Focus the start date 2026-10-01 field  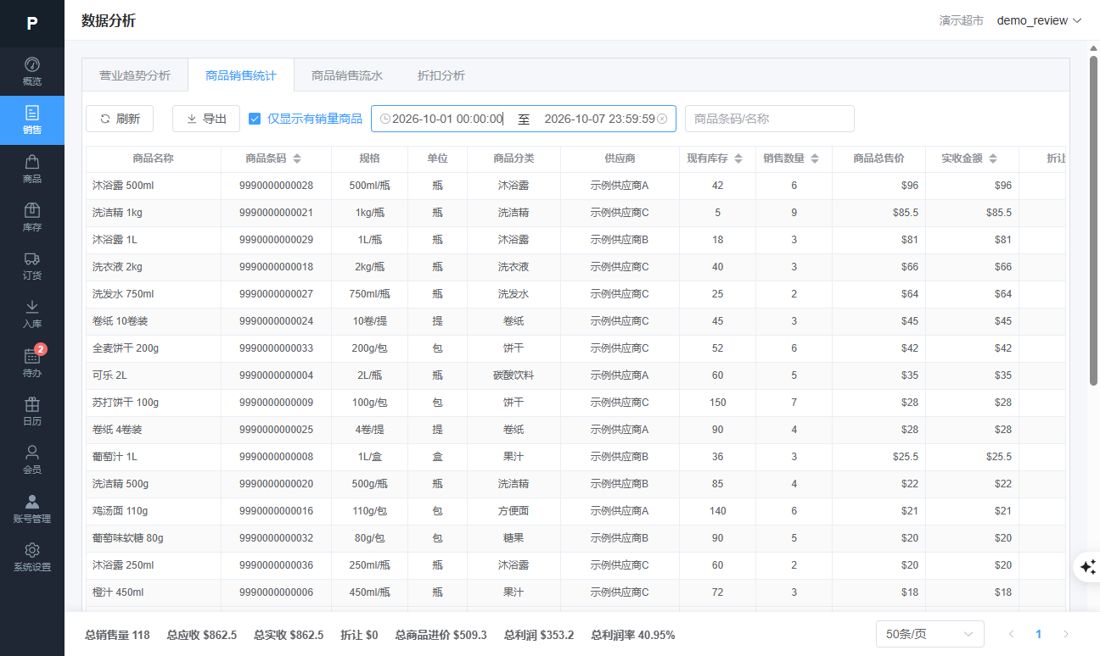tap(448, 119)
